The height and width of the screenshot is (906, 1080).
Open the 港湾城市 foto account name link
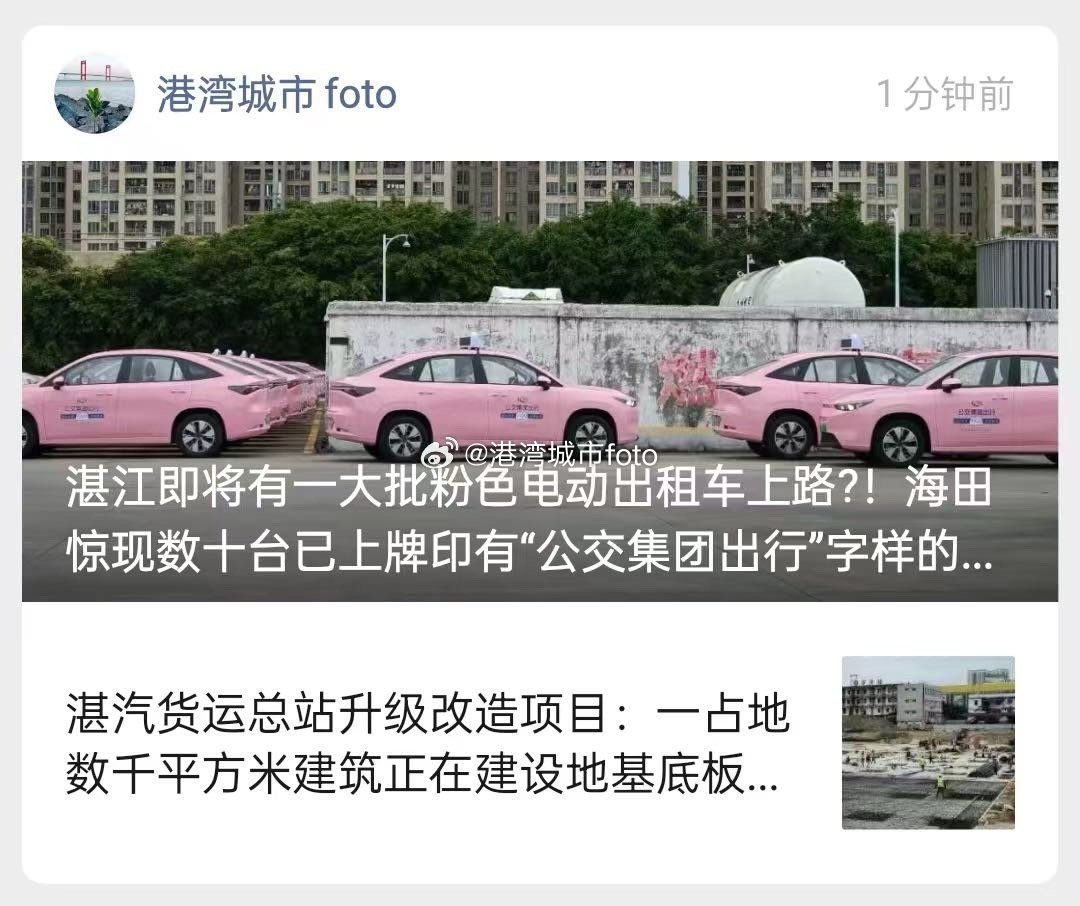click(277, 94)
